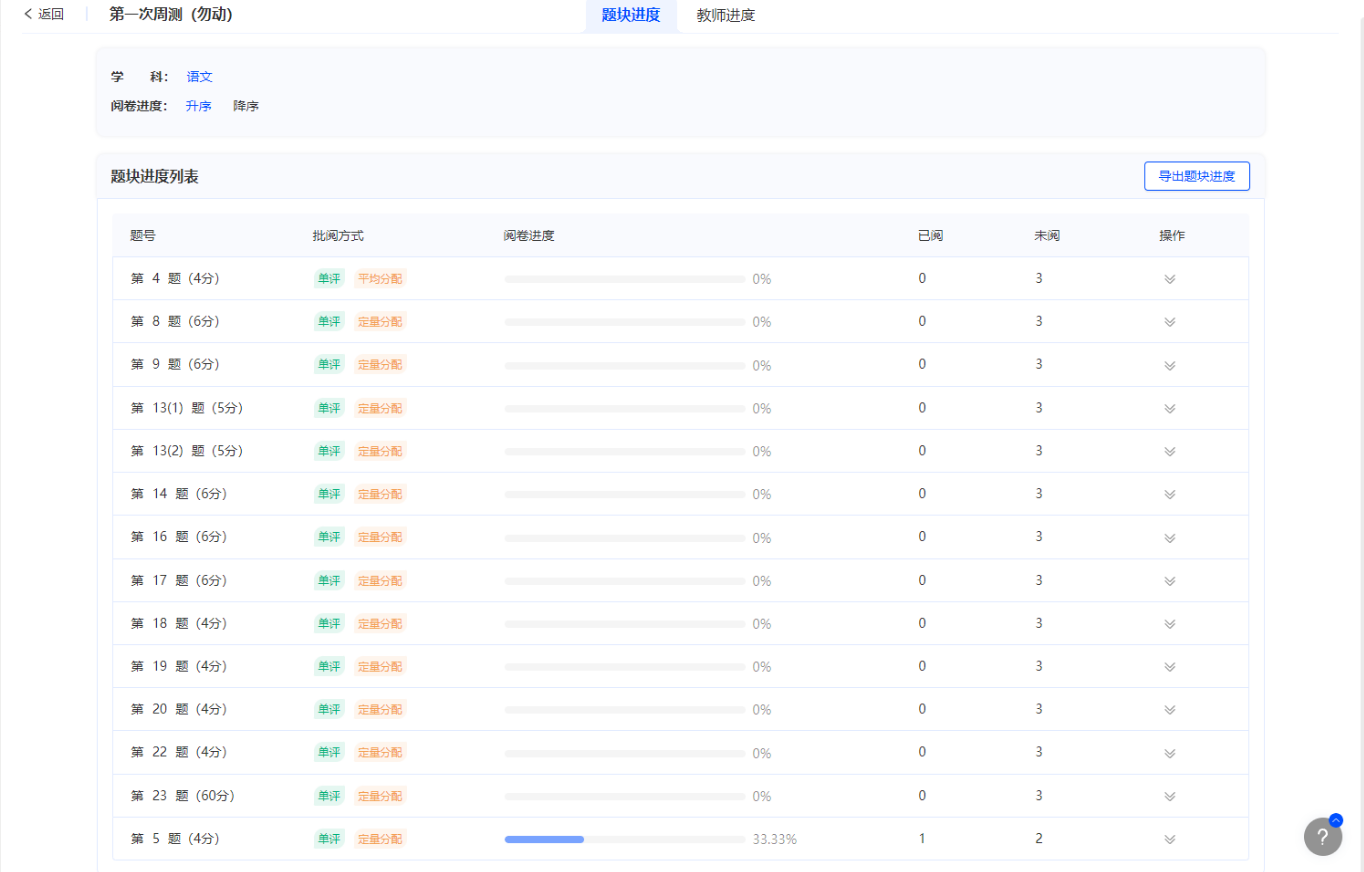Switch to the 教师进度 tab

[725, 15]
